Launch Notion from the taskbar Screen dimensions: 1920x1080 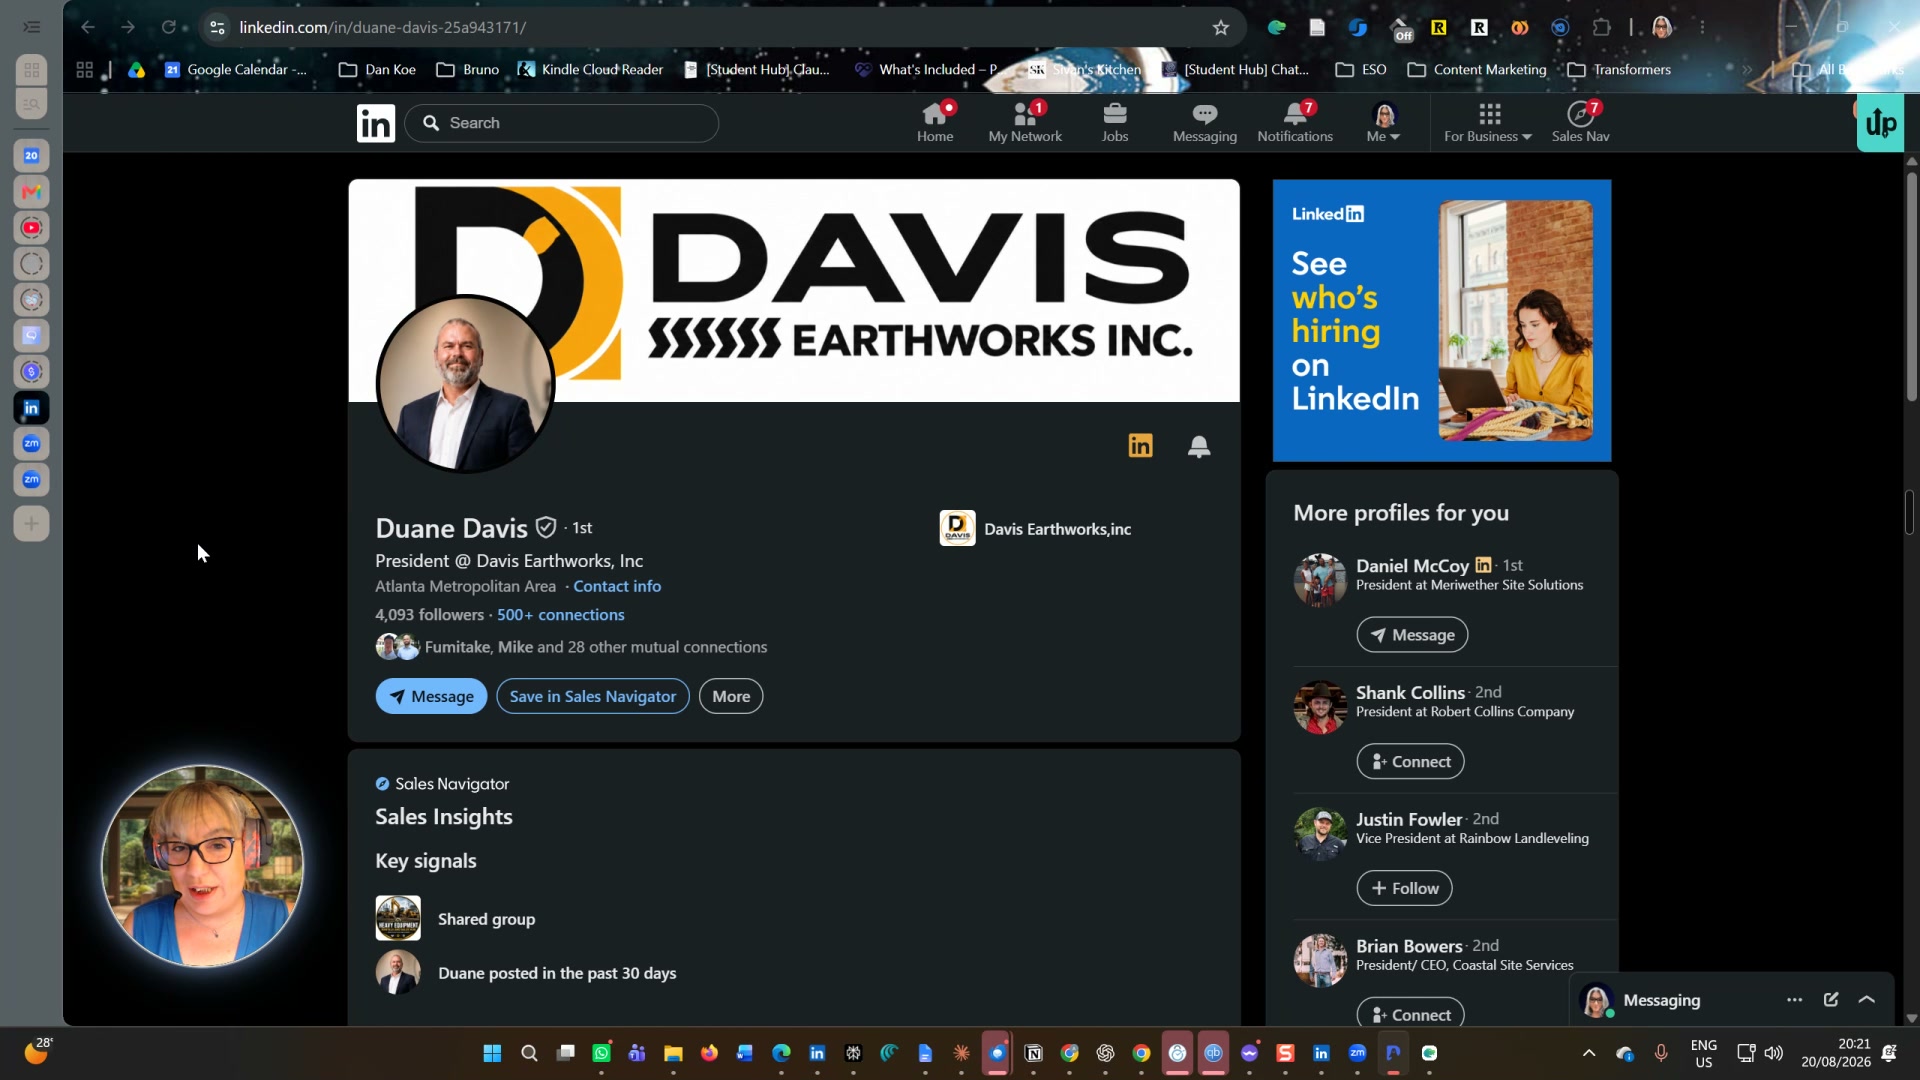(x=1034, y=1053)
